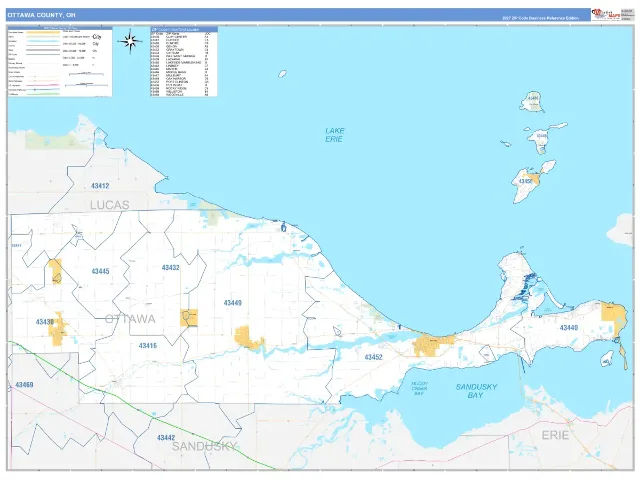The height and width of the screenshot is (480, 640).
Task: Click yellow city area on 43440 peninsula tip
Action: [613, 318]
